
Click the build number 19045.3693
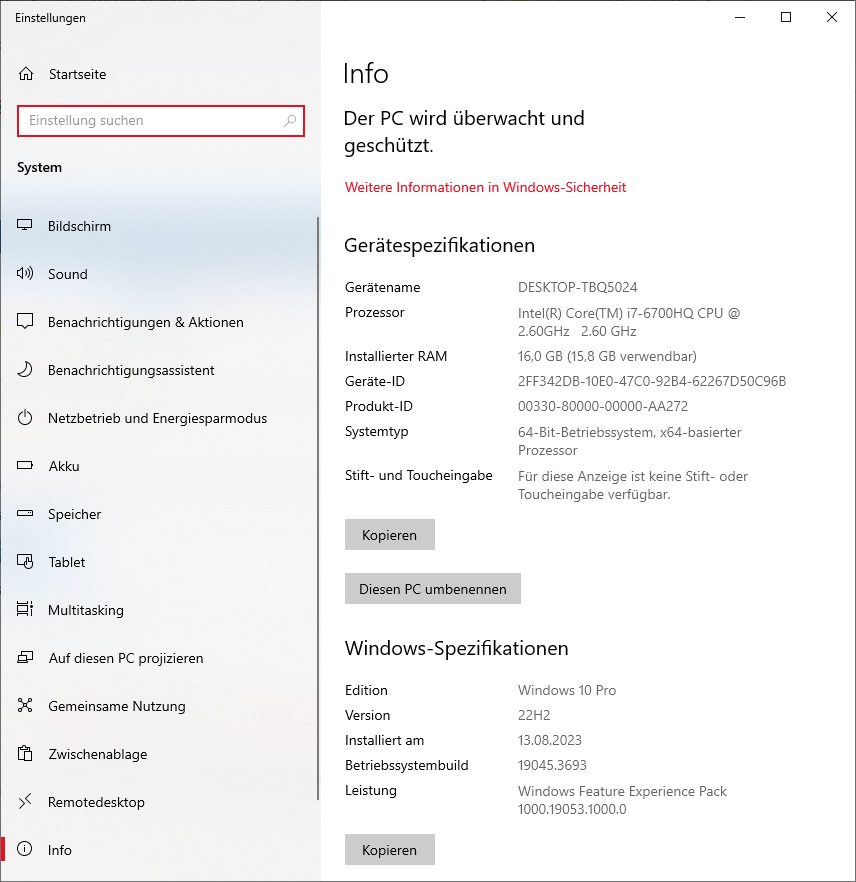[552, 765]
